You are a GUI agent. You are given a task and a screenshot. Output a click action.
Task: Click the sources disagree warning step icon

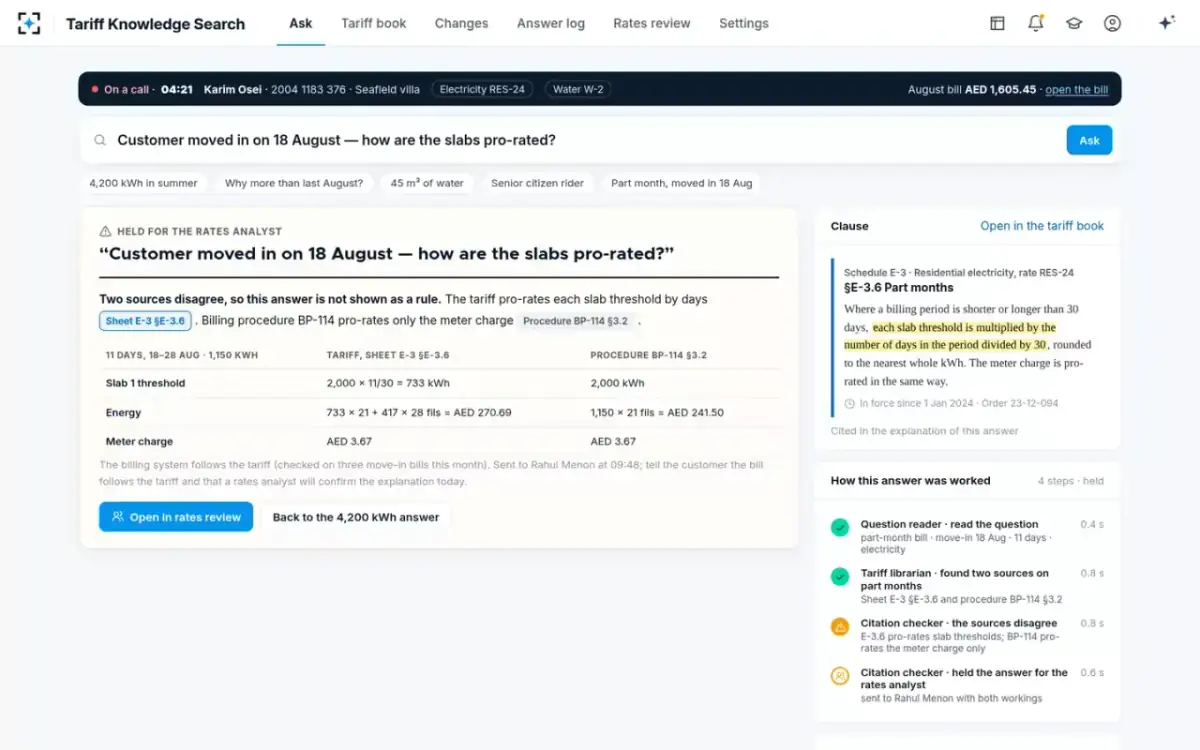(x=840, y=626)
